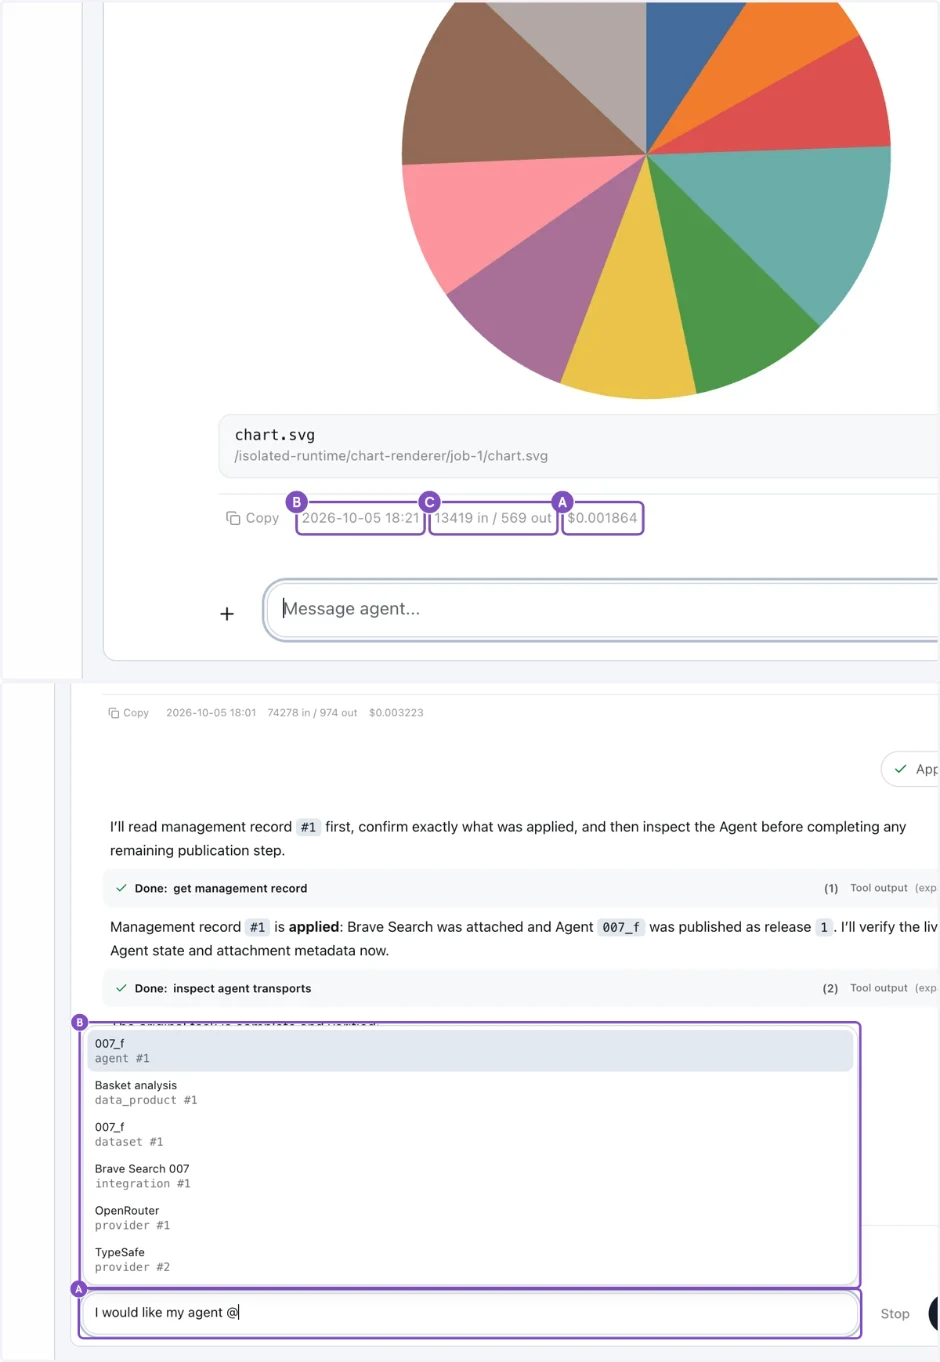Select Brave Search 007 integration suggestion
This screenshot has height=1362, width=940.
[x=470, y=1176]
